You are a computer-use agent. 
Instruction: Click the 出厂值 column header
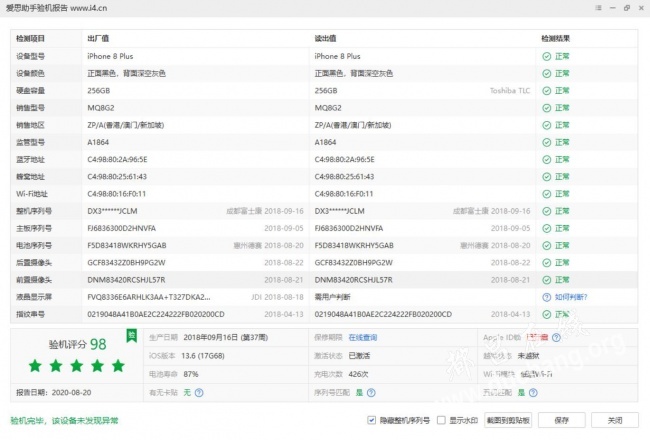pyautogui.click(x=98, y=39)
